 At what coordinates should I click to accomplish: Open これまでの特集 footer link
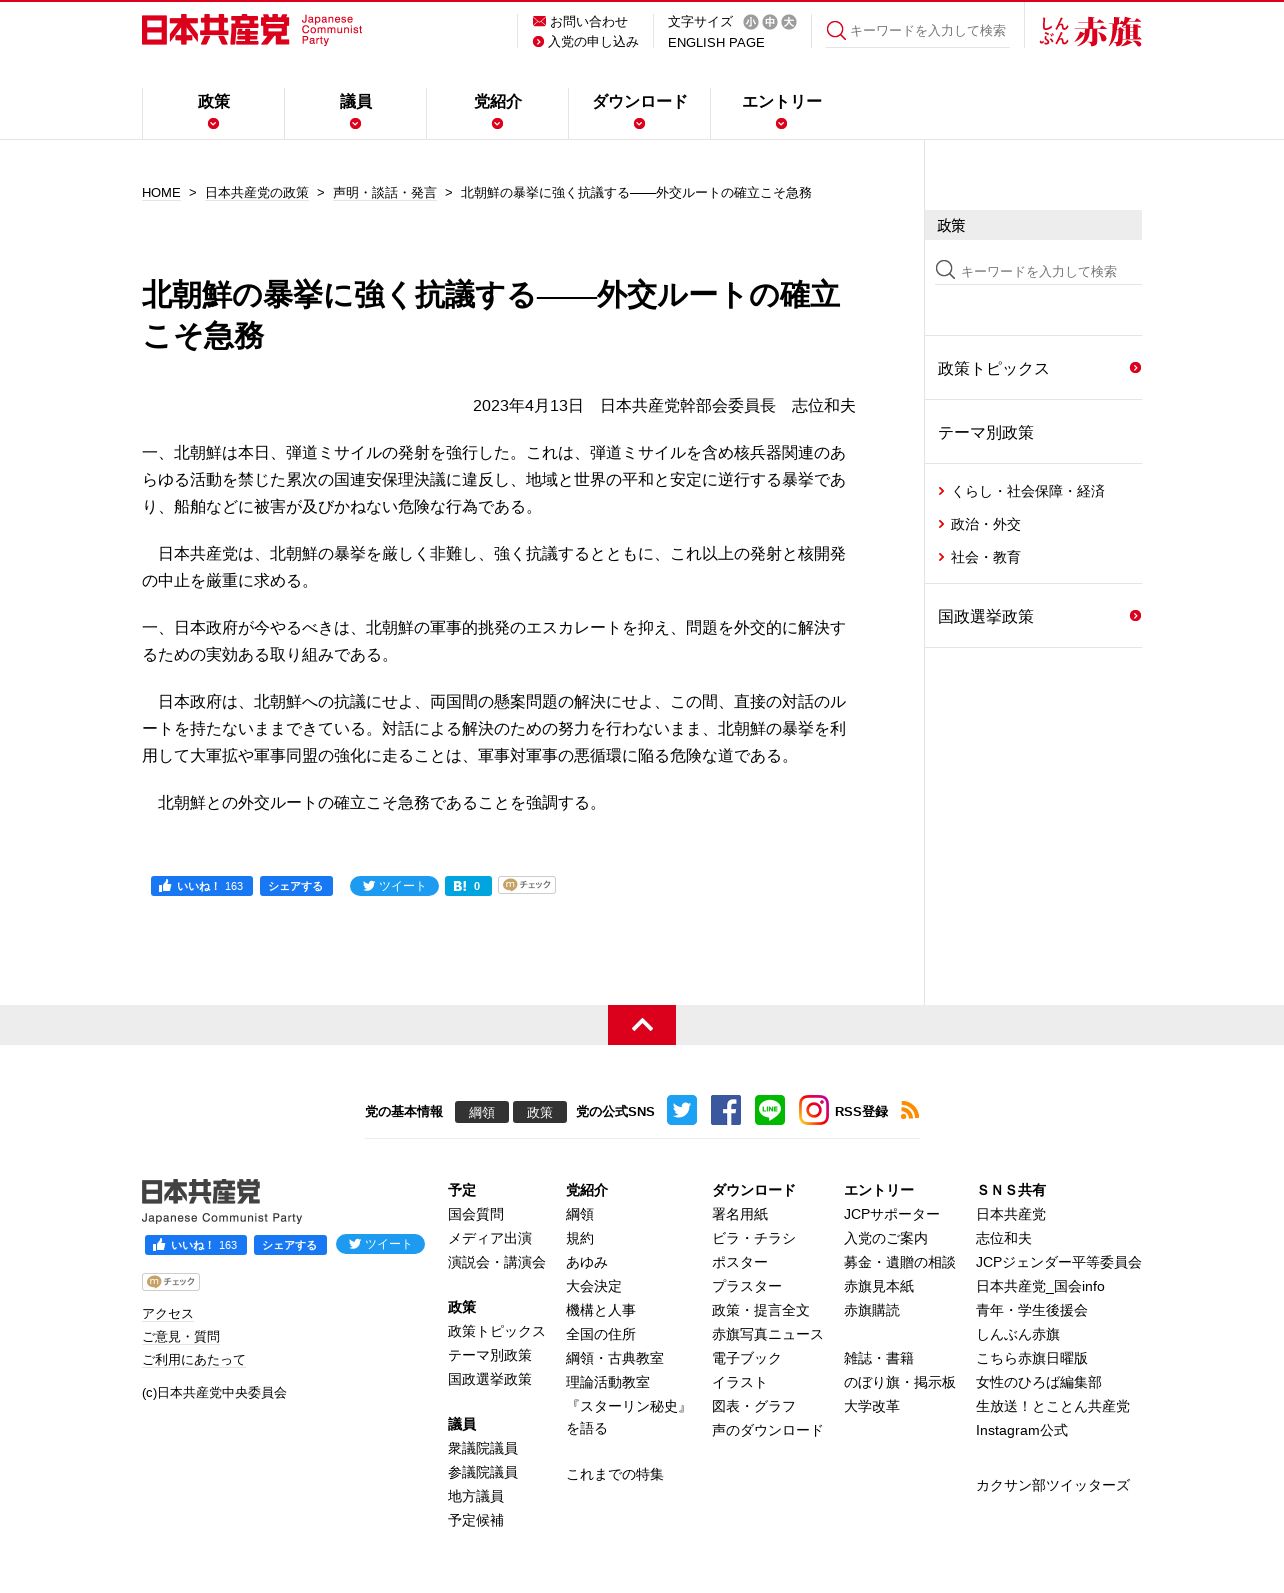(x=615, y=1474)
